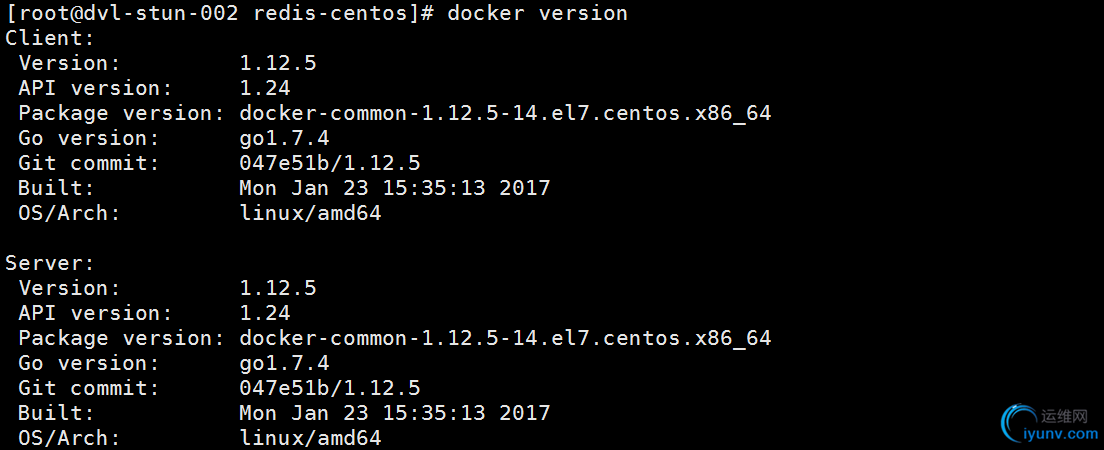This screenshot has height=450, width=1104.
Task: Click the Client docker-common package version string
Action: click(506, 113)
